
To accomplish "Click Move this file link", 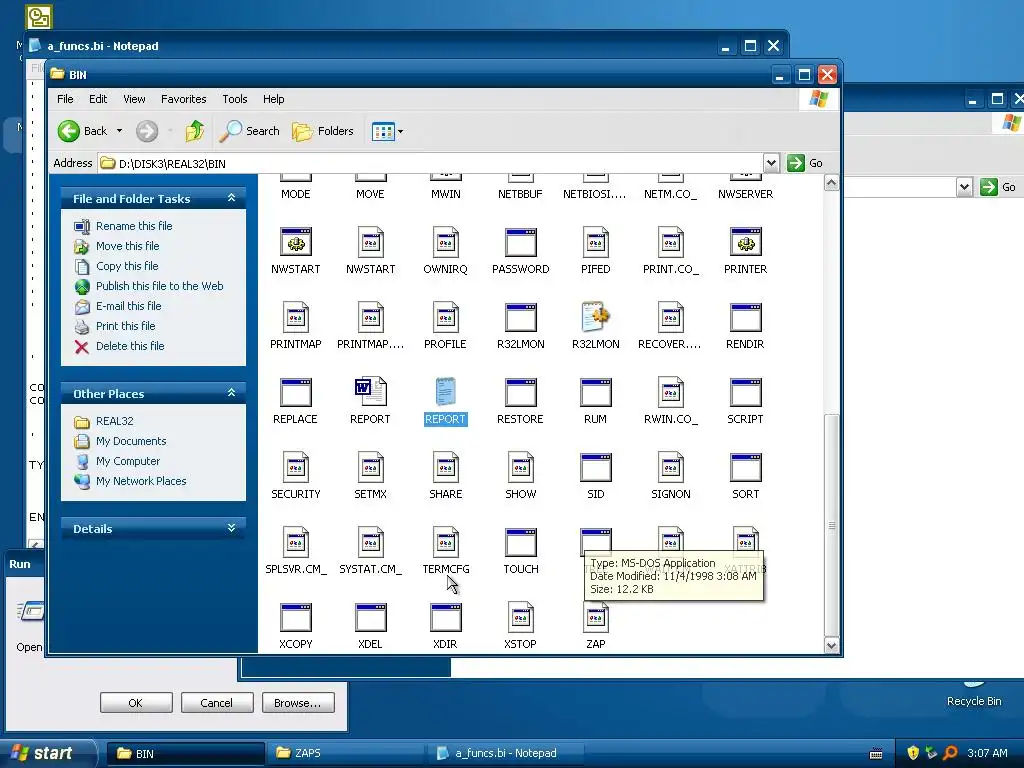I will tap(127, 246).
